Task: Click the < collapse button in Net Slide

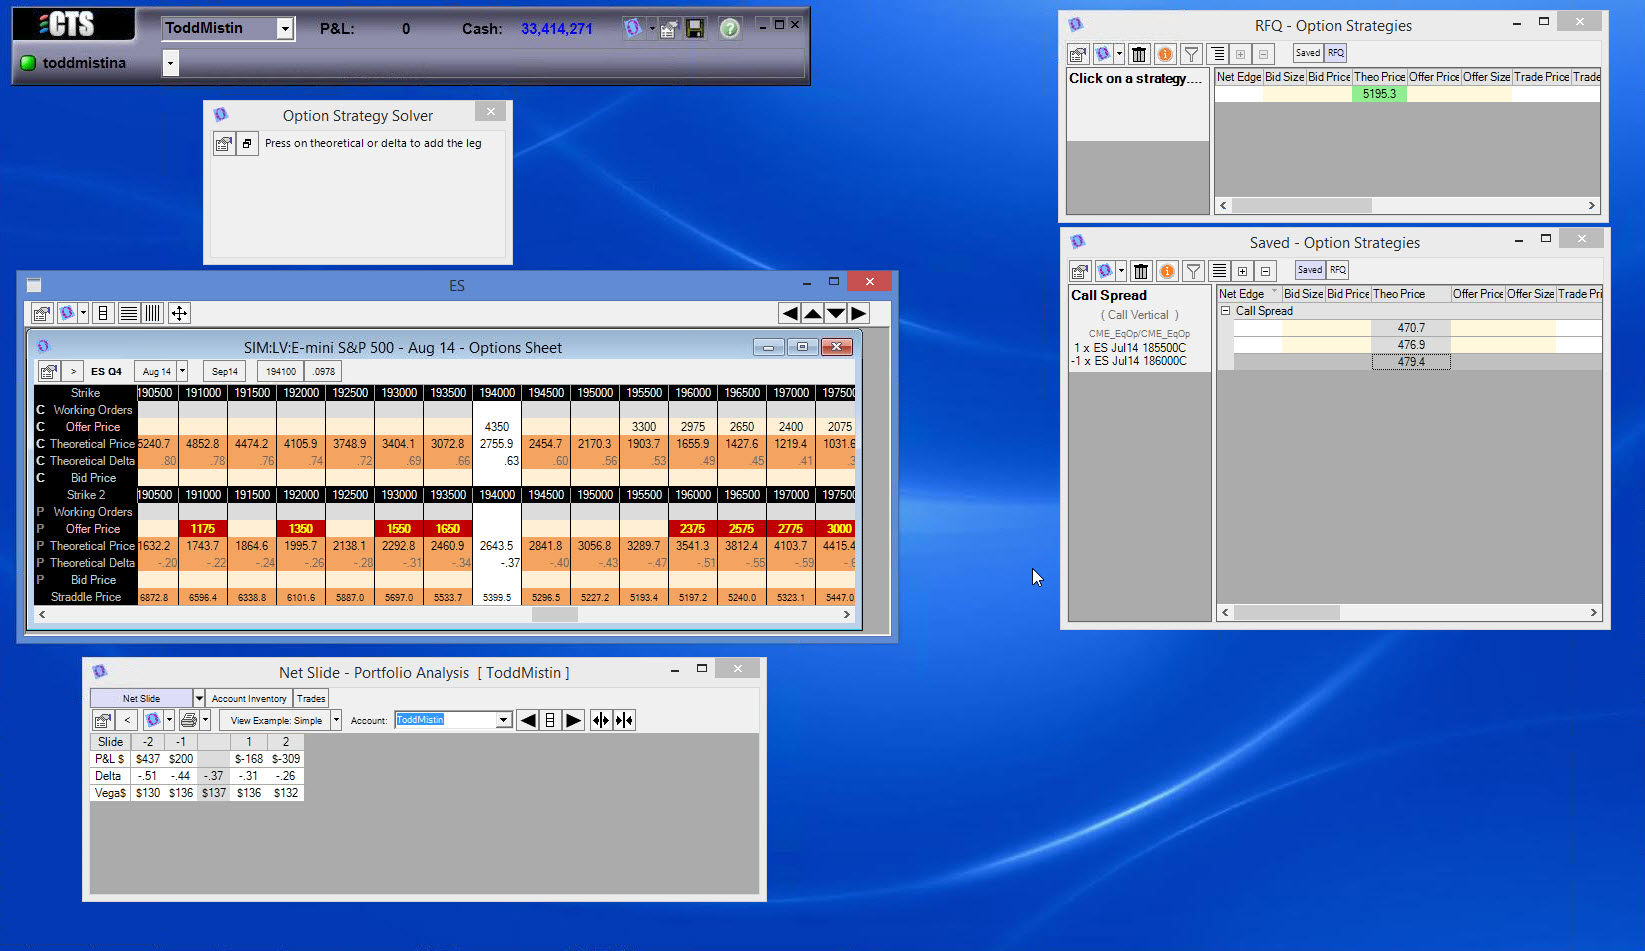Action: [x=127, y=720]
